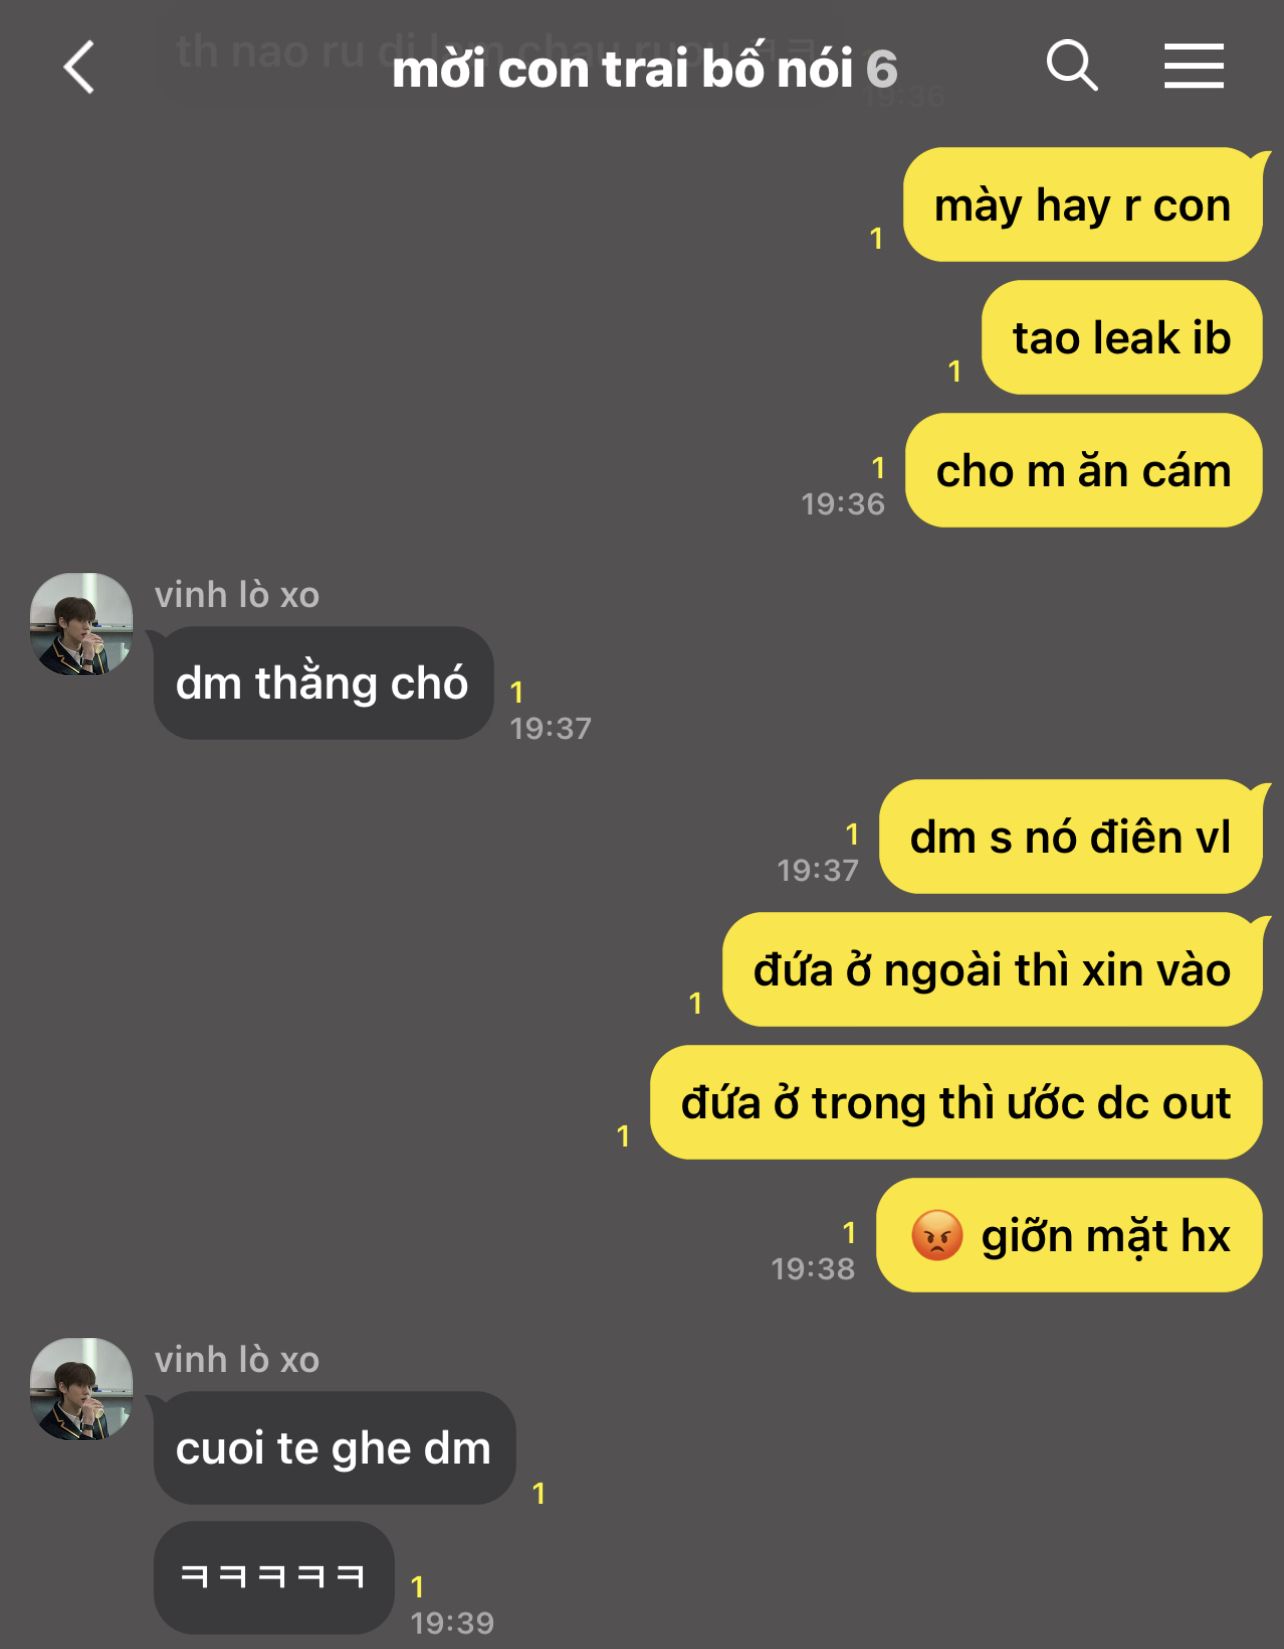Tap vinh lò xo's avatar above 'dm thằng chó'
Viewport: 1284px width, 1649px height.
coord(81,624)
